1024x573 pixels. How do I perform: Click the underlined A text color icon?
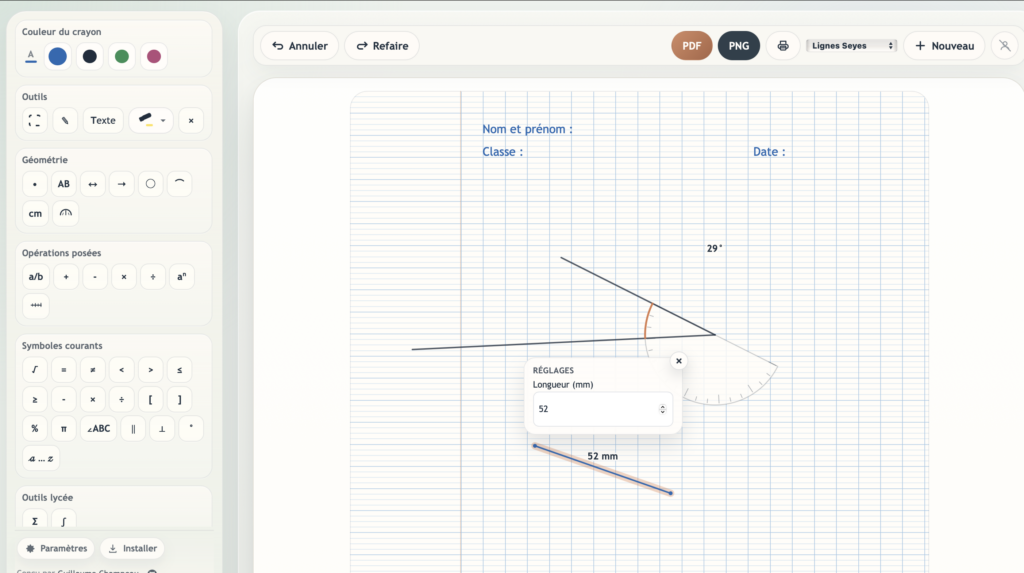click(31, 56)
